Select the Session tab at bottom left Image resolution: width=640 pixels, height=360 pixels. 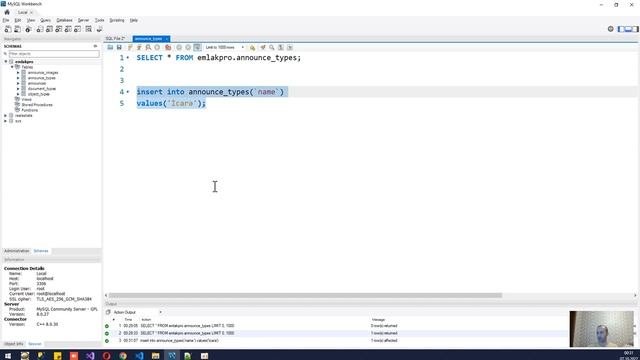click(x=35, y=344)
